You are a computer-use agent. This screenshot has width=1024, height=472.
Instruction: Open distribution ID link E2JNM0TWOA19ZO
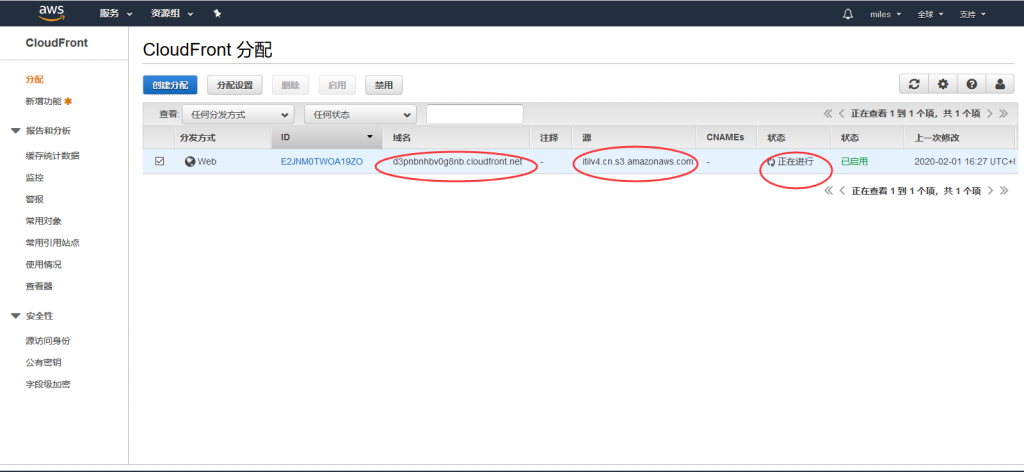point(321,161)
